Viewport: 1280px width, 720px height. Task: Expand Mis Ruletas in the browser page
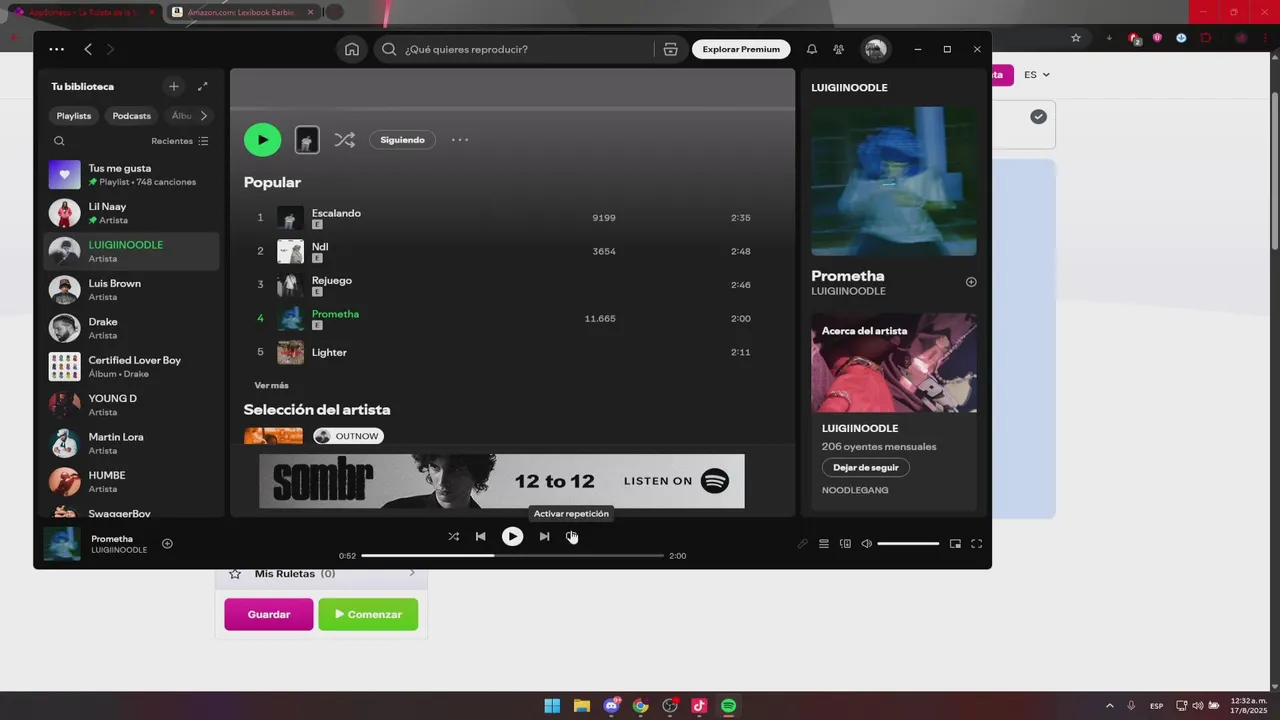pyautogui.click(x=321, y=574)
